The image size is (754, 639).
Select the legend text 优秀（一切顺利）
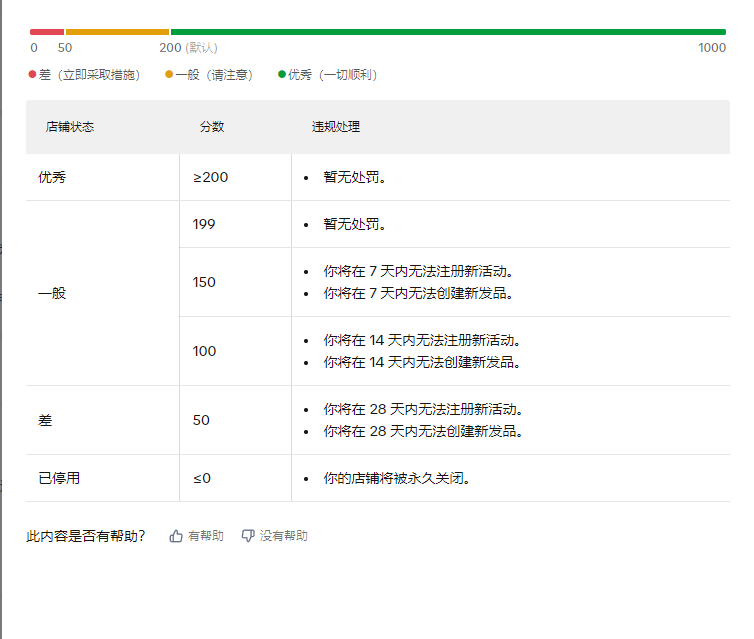coord(333,75)
